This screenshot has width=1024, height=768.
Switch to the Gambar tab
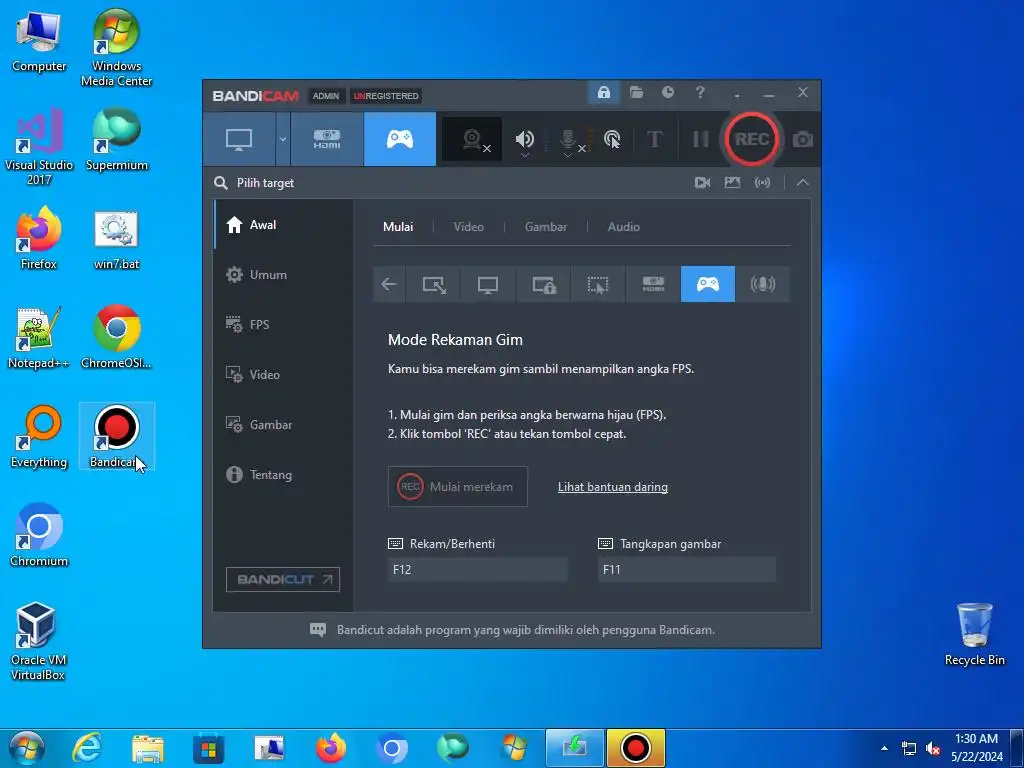pyautogui.click(x=546, y=227)
